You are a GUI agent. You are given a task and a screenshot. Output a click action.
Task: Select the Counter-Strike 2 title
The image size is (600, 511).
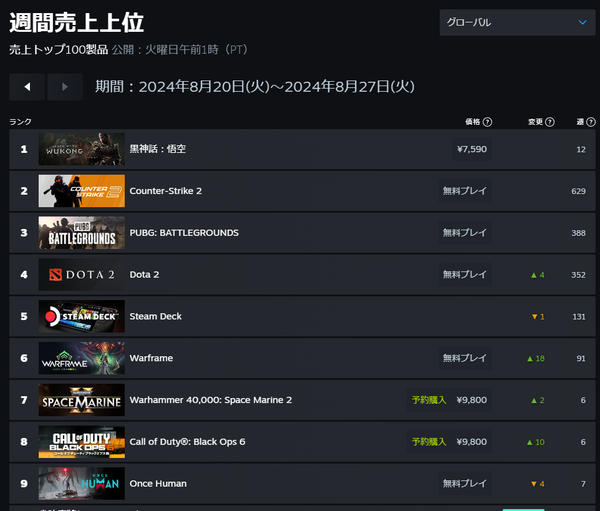pyautogui.click(x=165, y=191)
